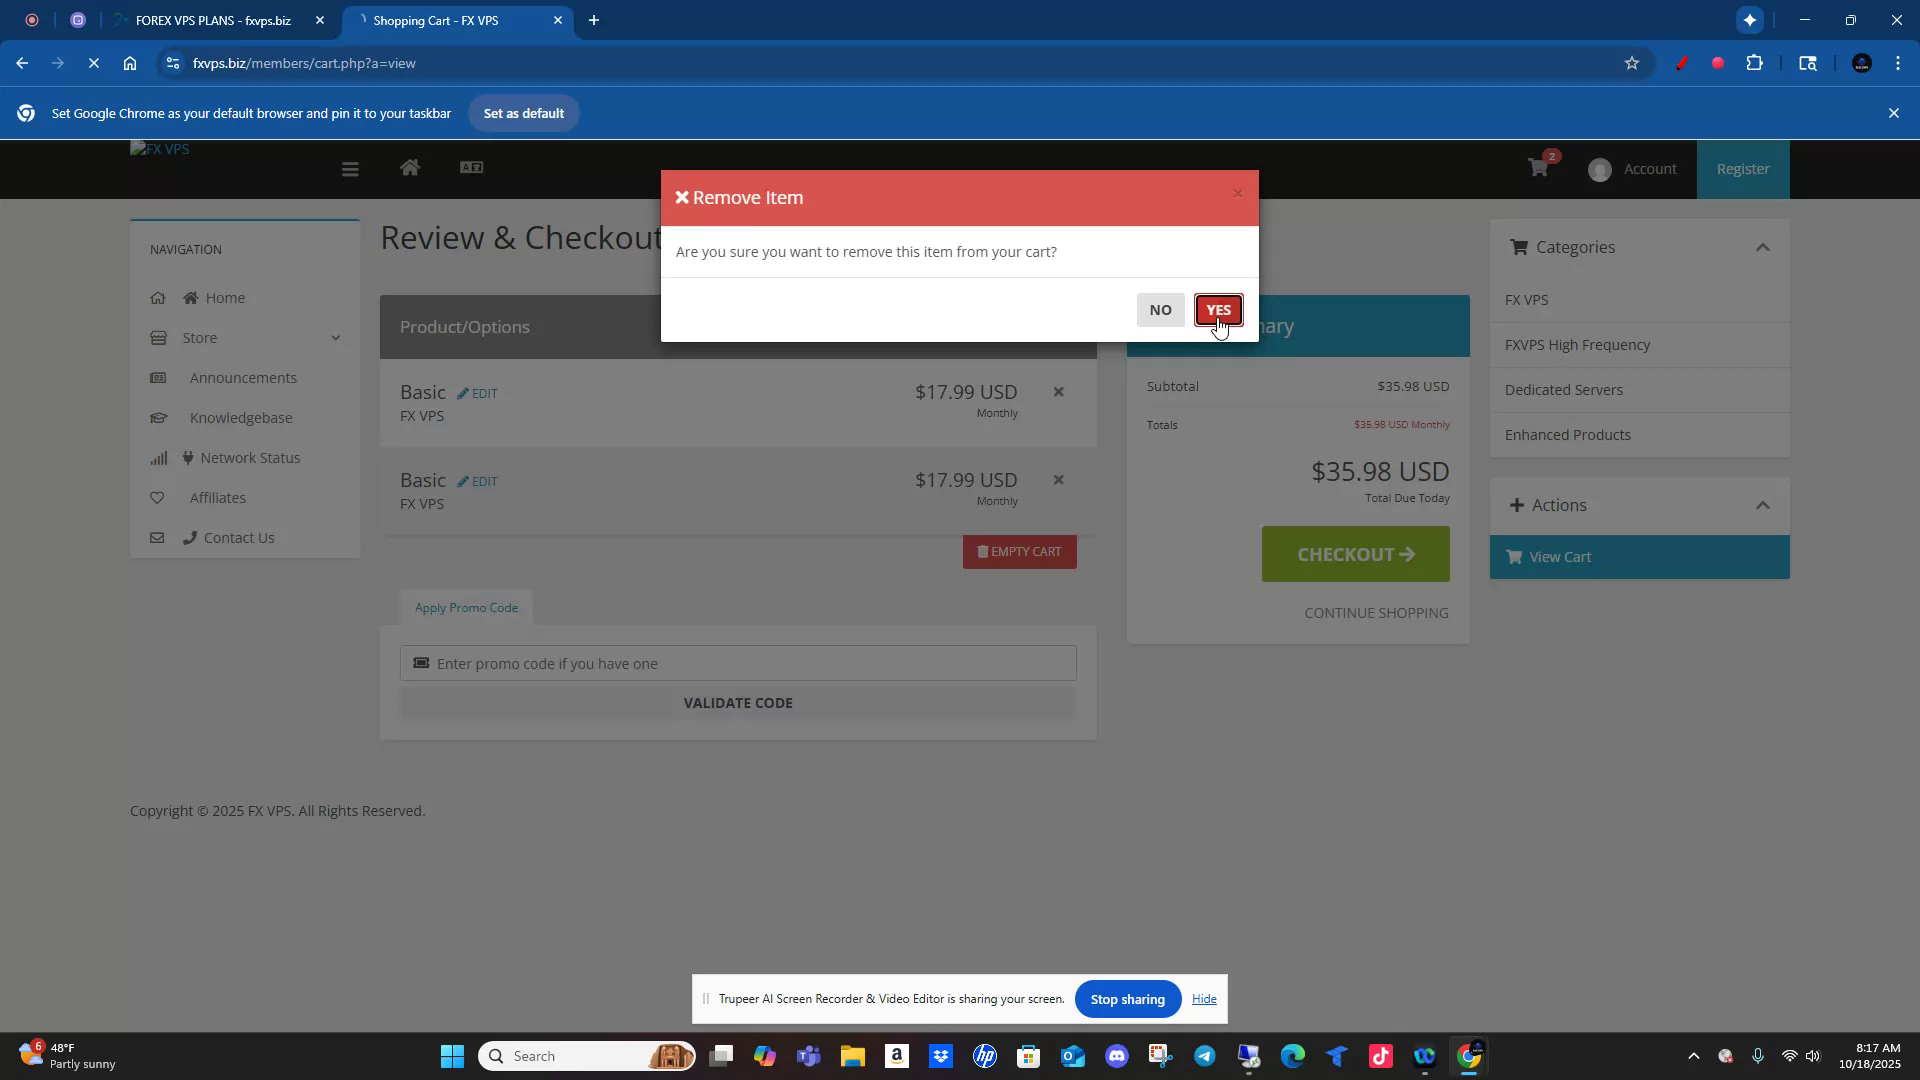Open the hamburger navigation menu
The image size is (1920, 1080).
pos(350,168)
